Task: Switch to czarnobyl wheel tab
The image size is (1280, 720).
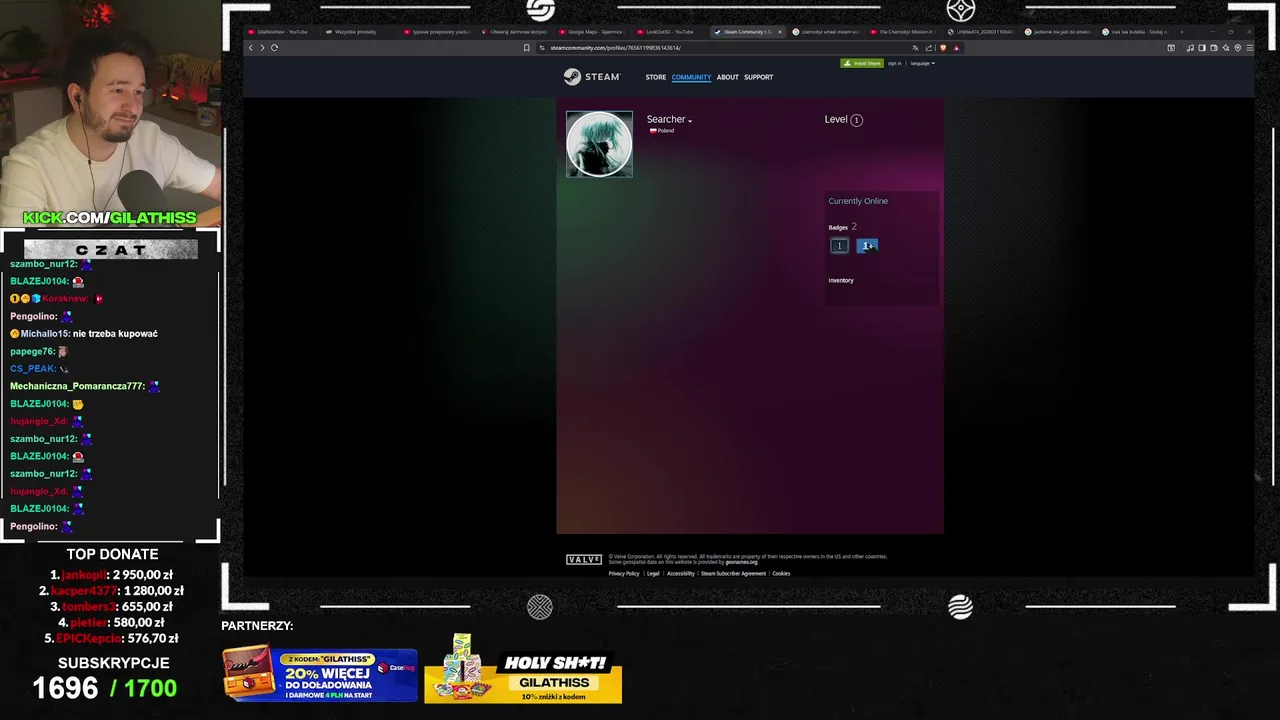Action: [827, 32]
